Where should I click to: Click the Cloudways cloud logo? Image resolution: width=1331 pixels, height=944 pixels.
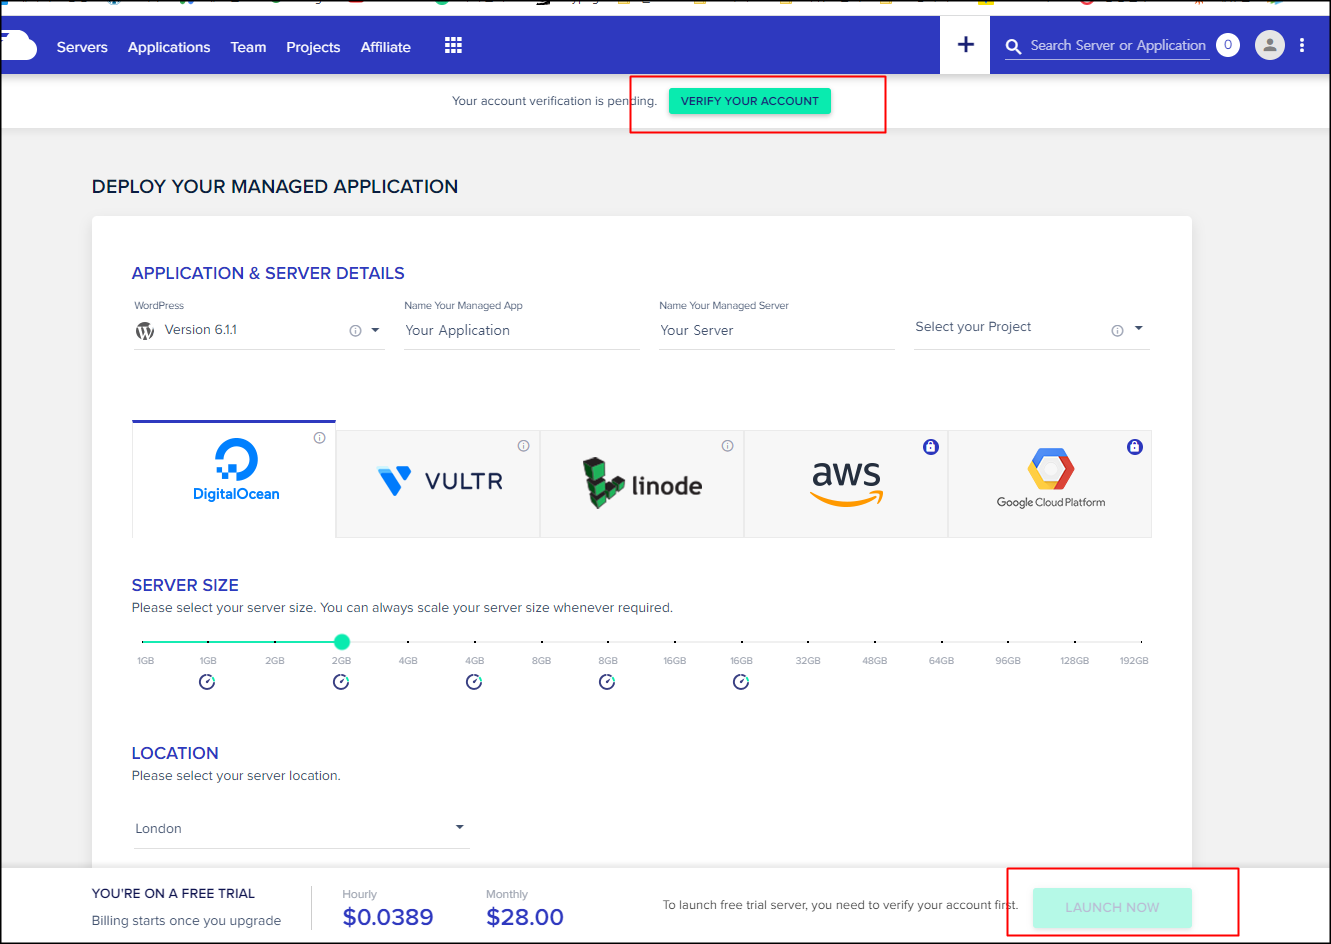19,46
